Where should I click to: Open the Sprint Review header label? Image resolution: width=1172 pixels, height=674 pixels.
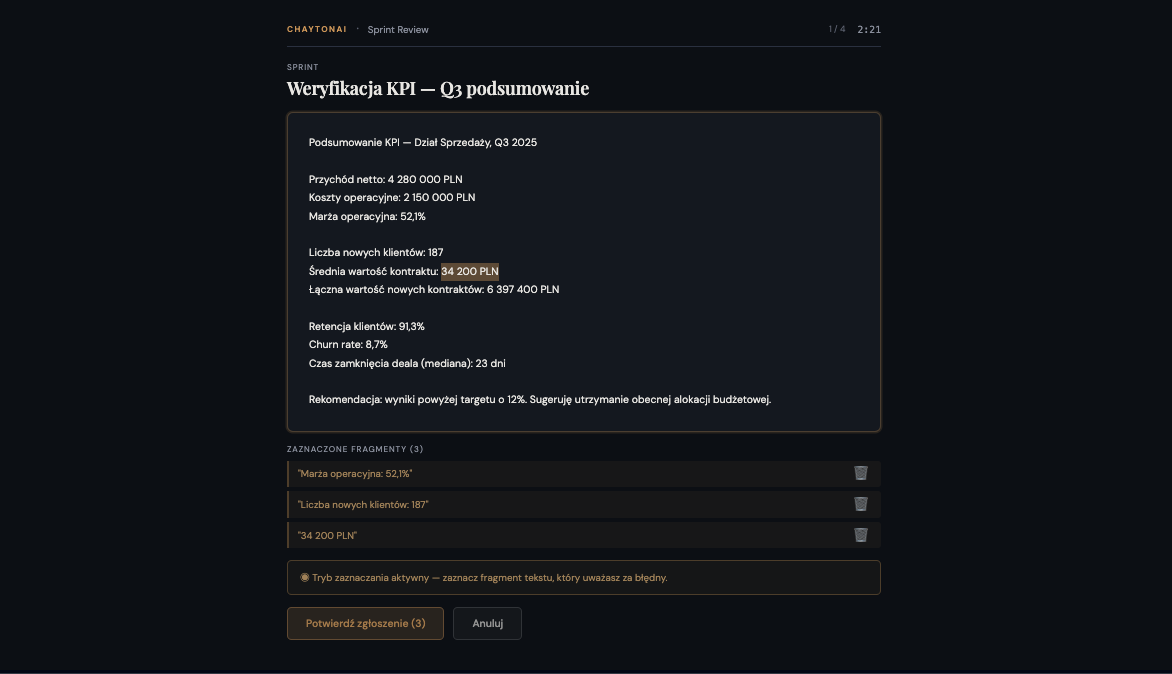(398, 30)
